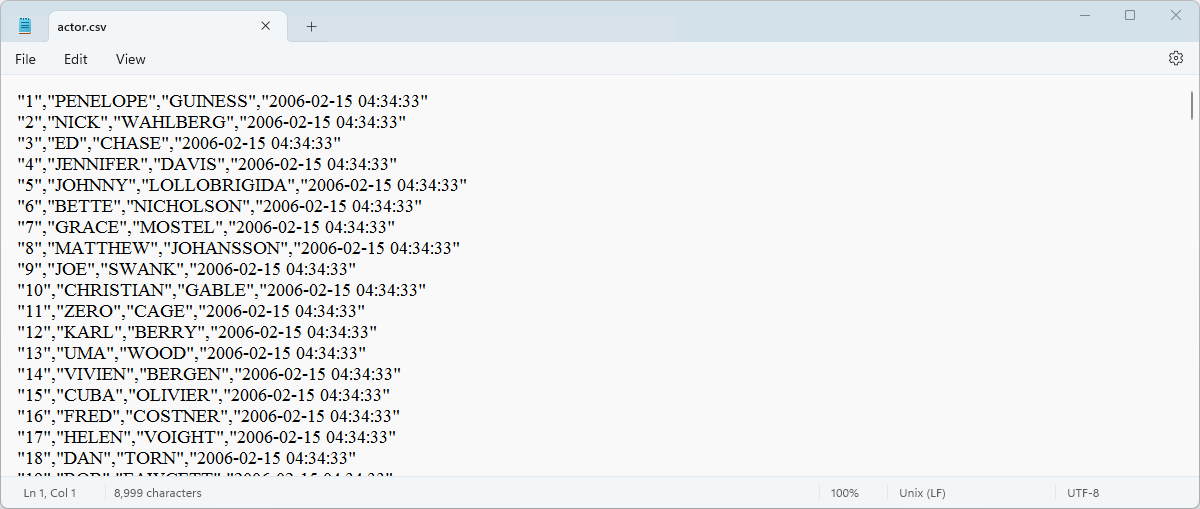
Task: Open the View menu
Action: pyautogui.click(x=131, y=59)
